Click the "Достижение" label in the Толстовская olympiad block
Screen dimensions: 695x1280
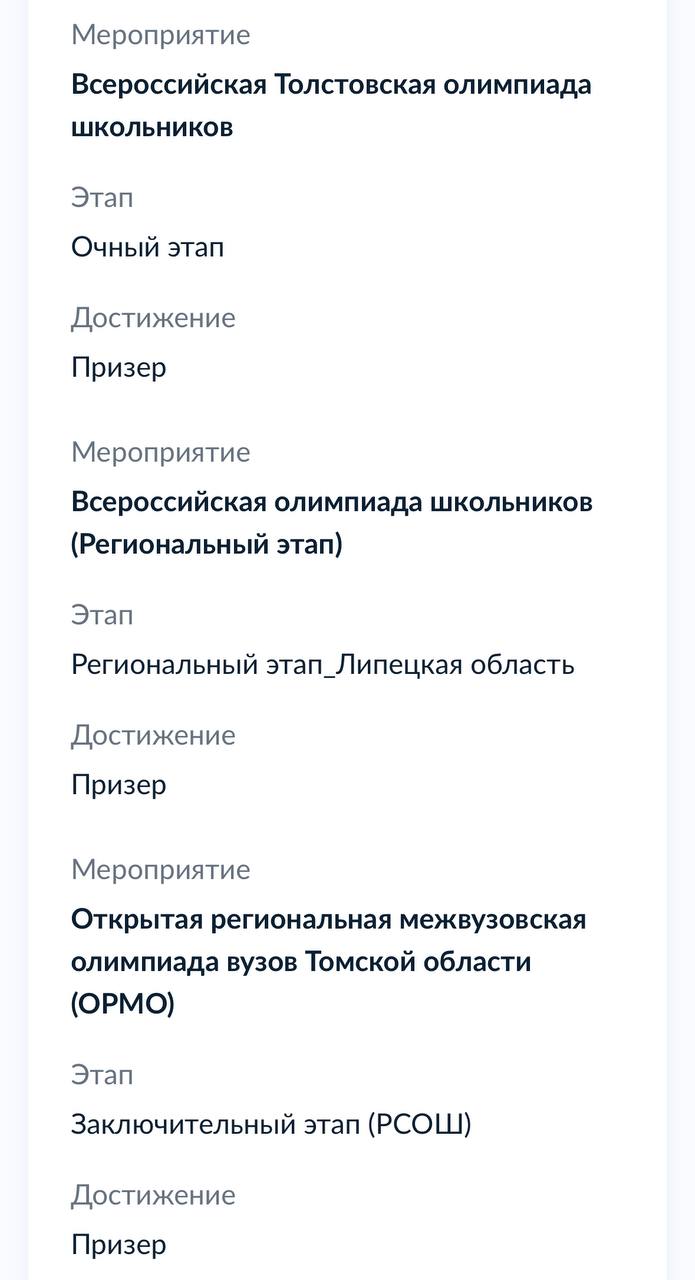152,317
